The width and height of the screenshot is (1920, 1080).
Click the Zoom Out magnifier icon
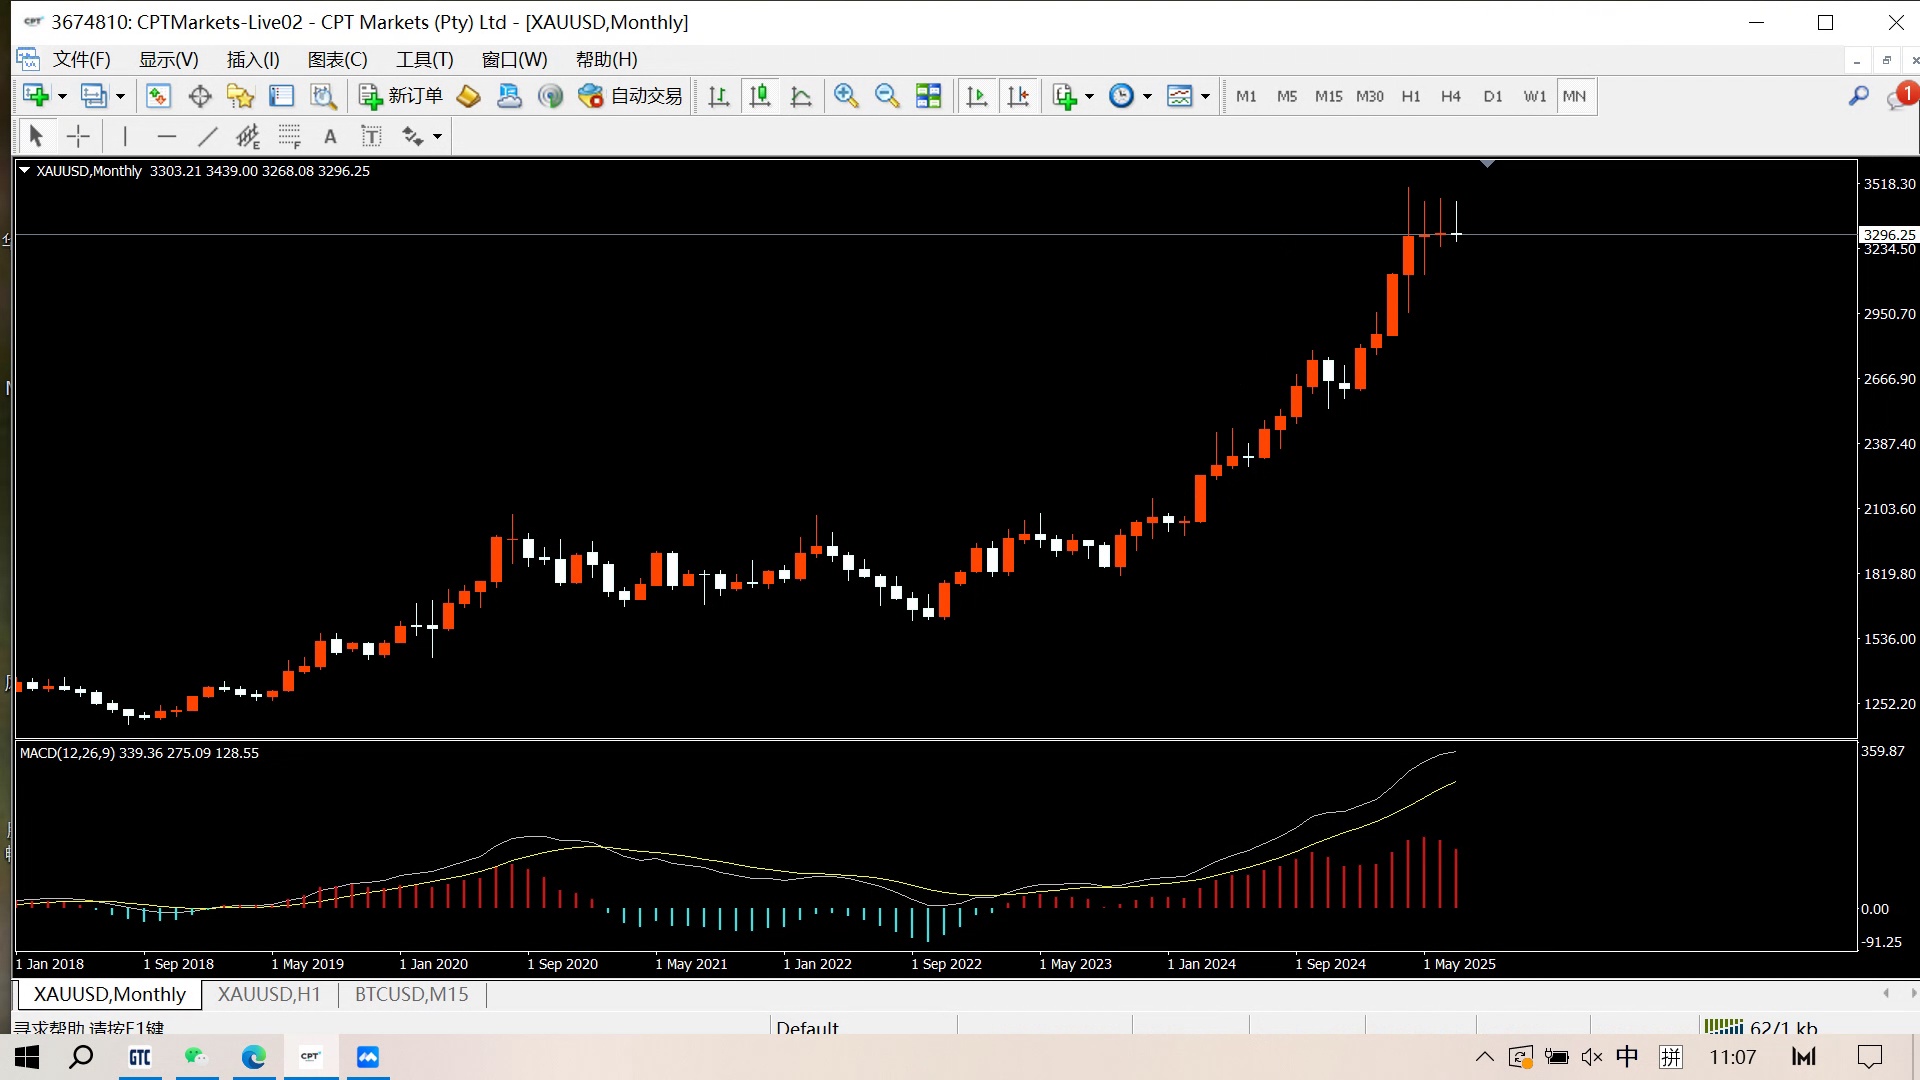point(886,96)
